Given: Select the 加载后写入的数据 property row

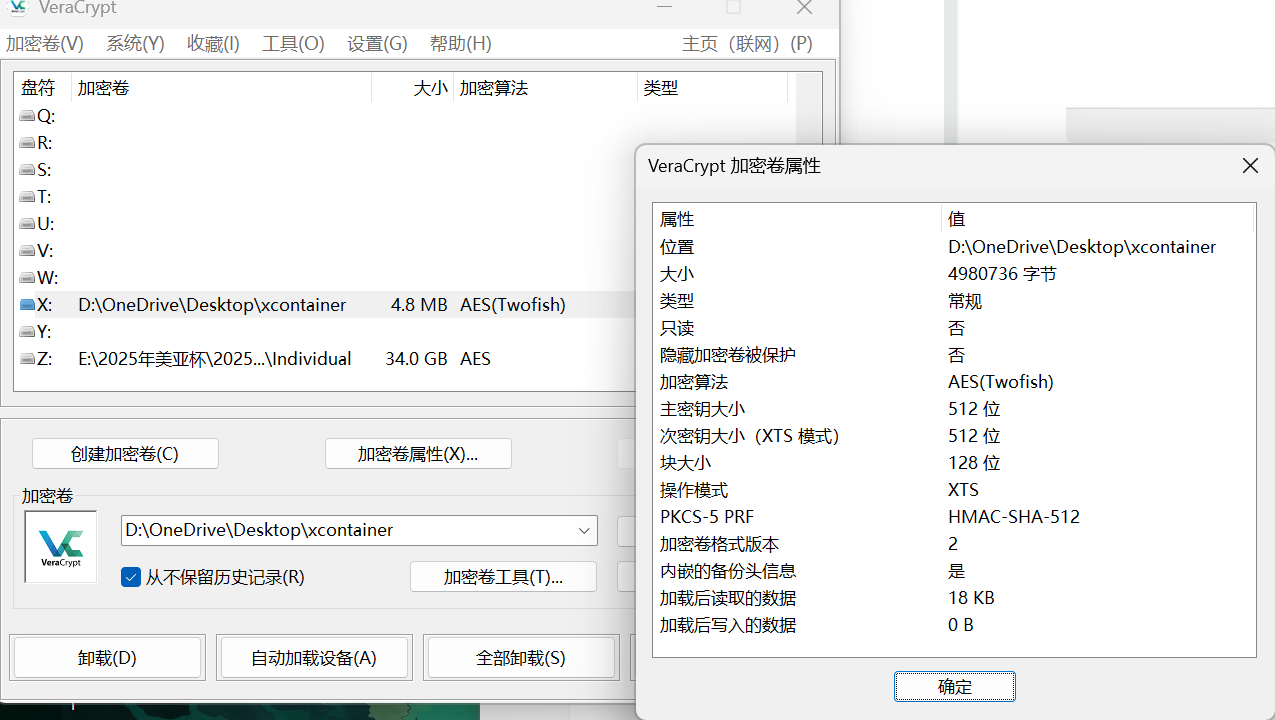Looking at the screenshot, I should pos(955,625).
